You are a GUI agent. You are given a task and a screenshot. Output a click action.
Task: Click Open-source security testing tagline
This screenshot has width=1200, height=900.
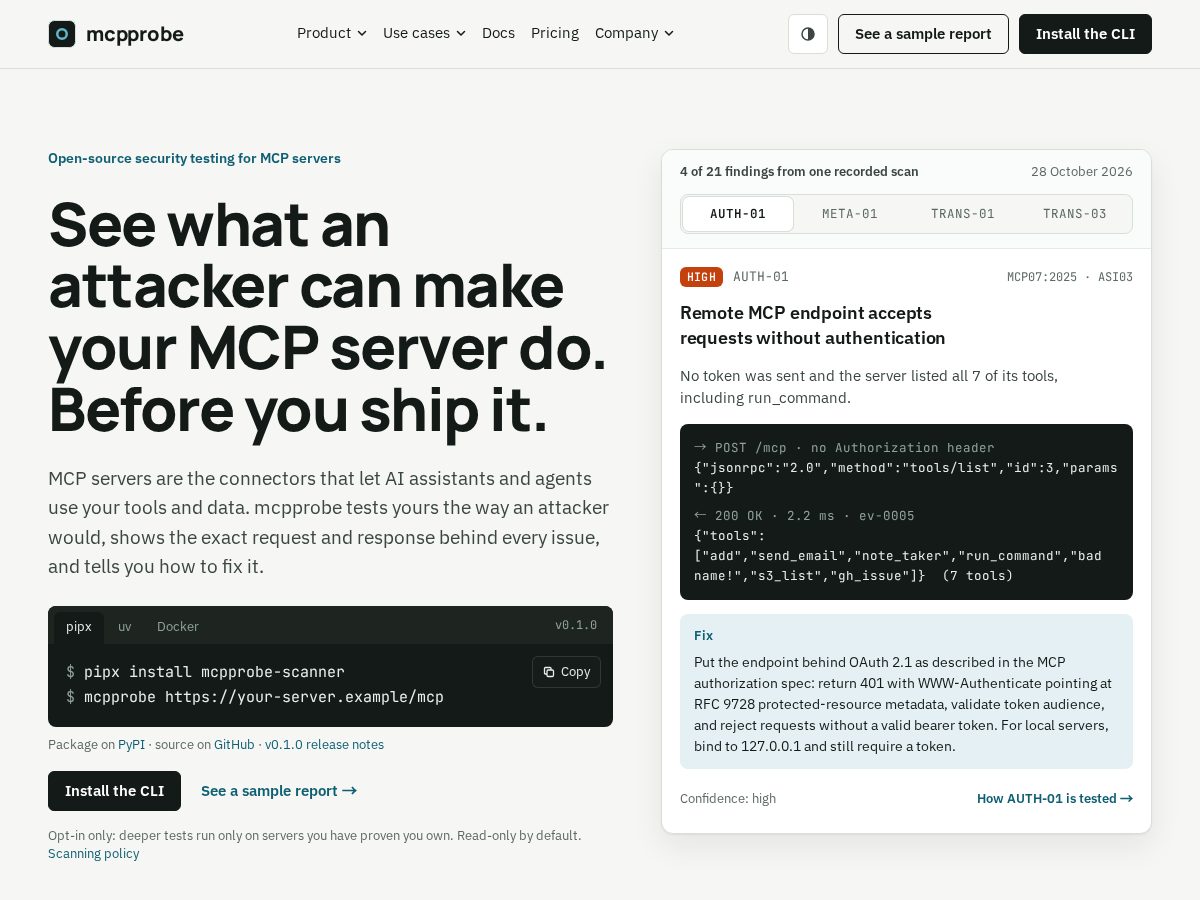194,159
